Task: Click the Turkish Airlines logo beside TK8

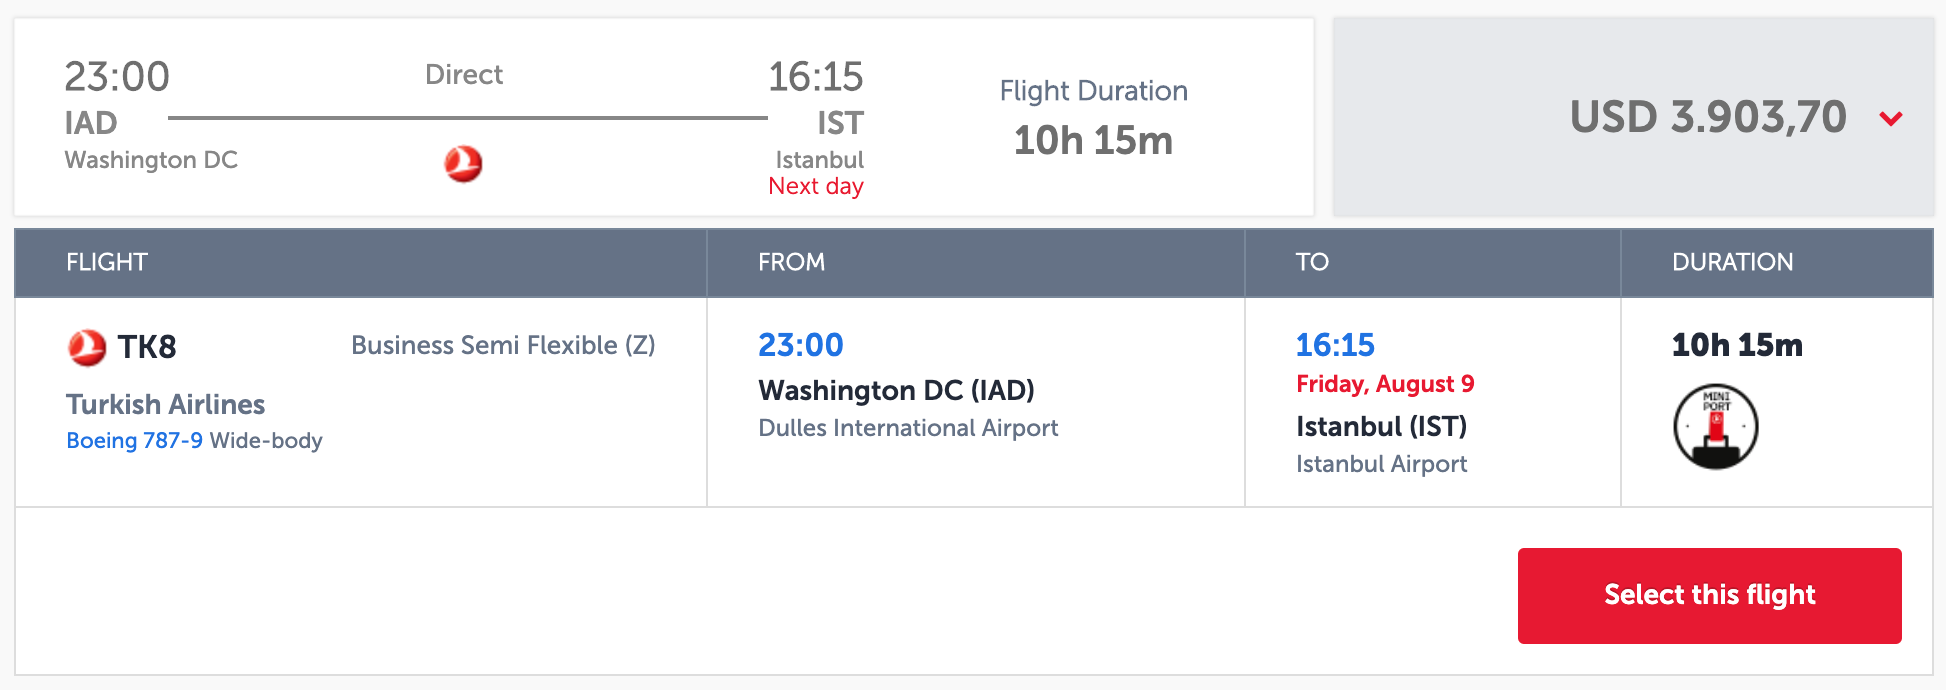Action: tap(87, 347)
